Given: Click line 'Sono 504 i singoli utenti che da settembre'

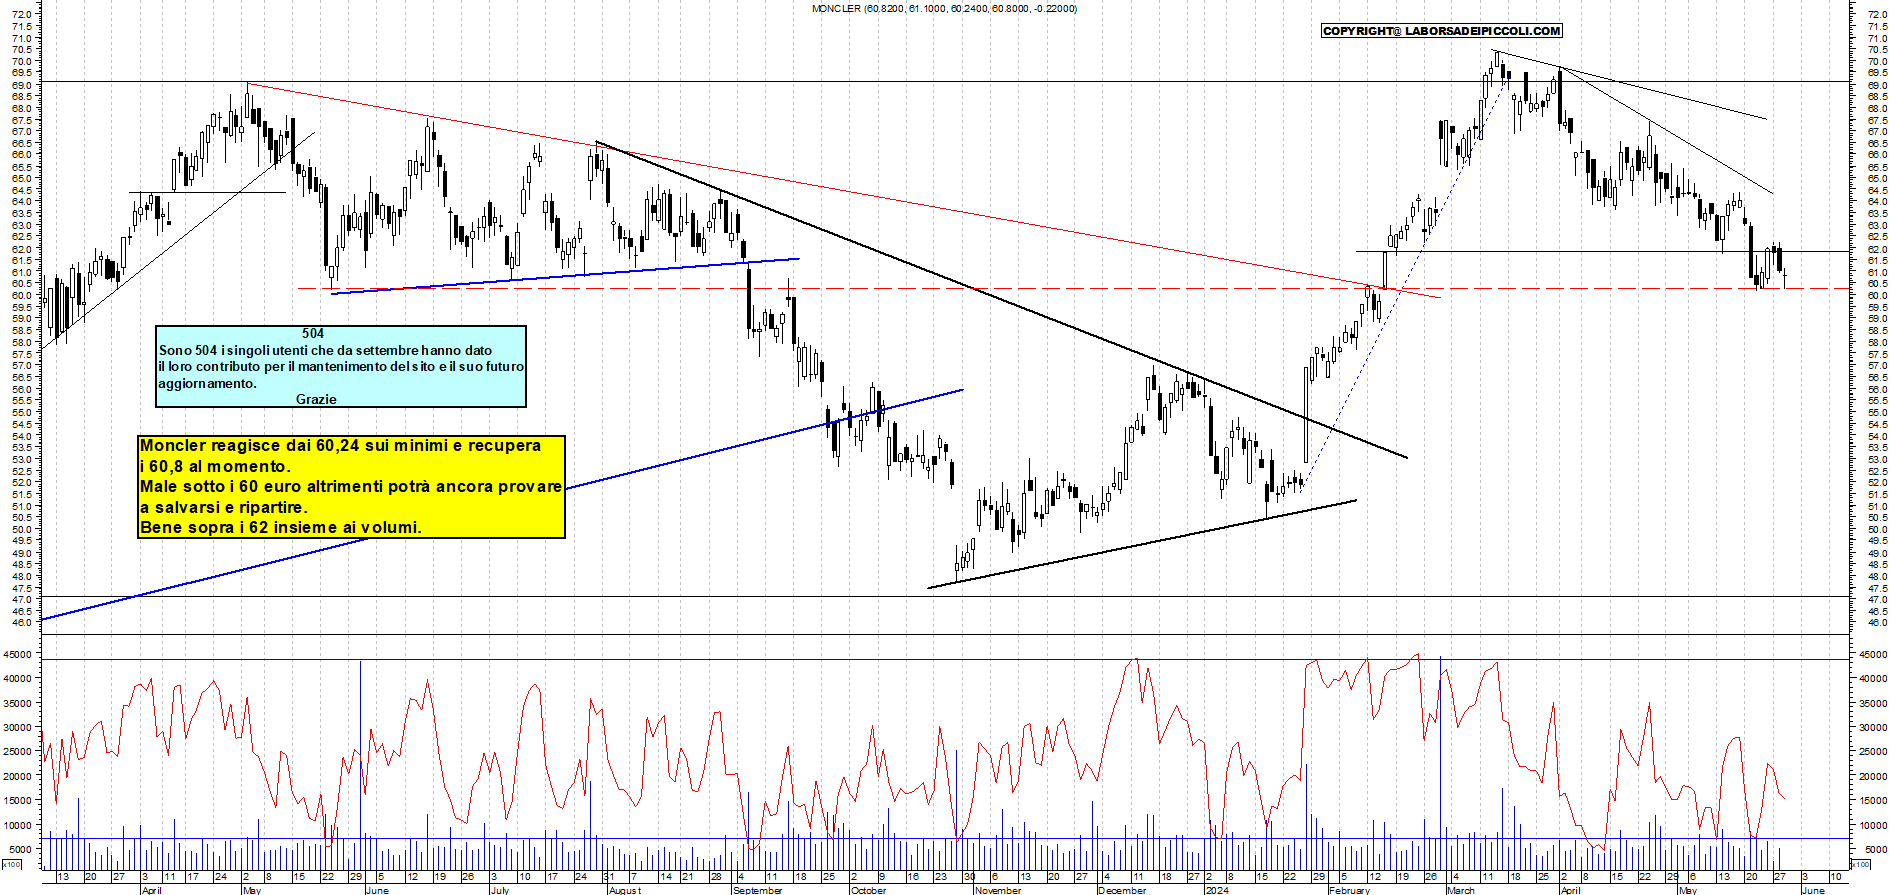Looking at the screenshot, I should click(x=325, y=350).
